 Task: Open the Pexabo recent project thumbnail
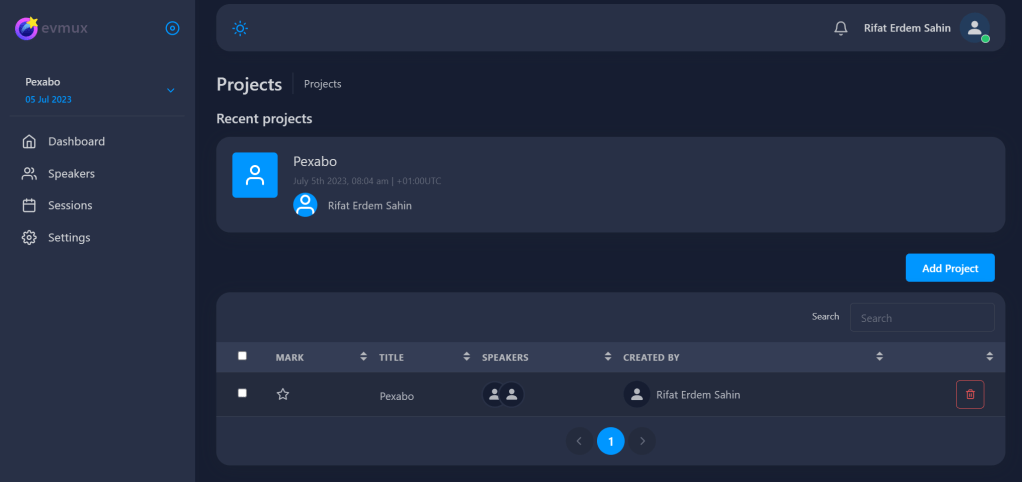255,175
